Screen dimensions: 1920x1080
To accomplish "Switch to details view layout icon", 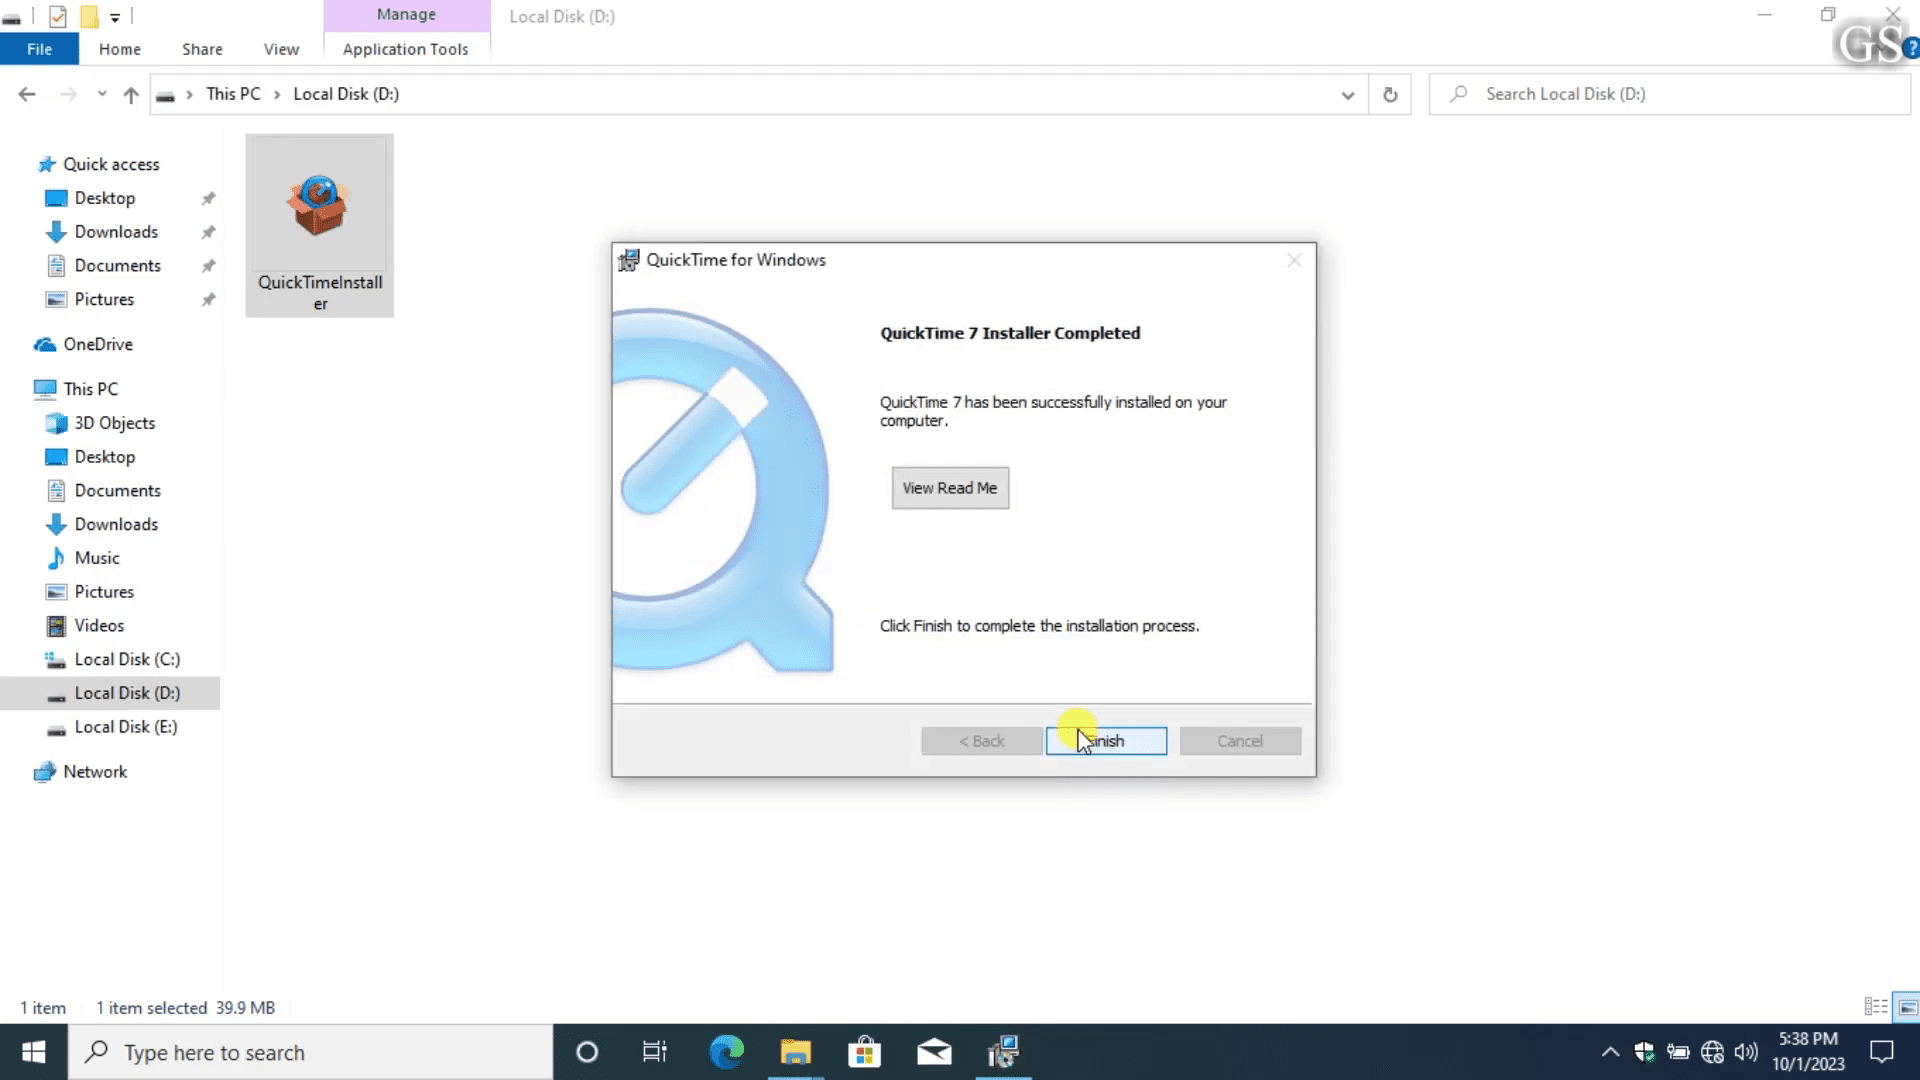I will tap(1876, 1007).
